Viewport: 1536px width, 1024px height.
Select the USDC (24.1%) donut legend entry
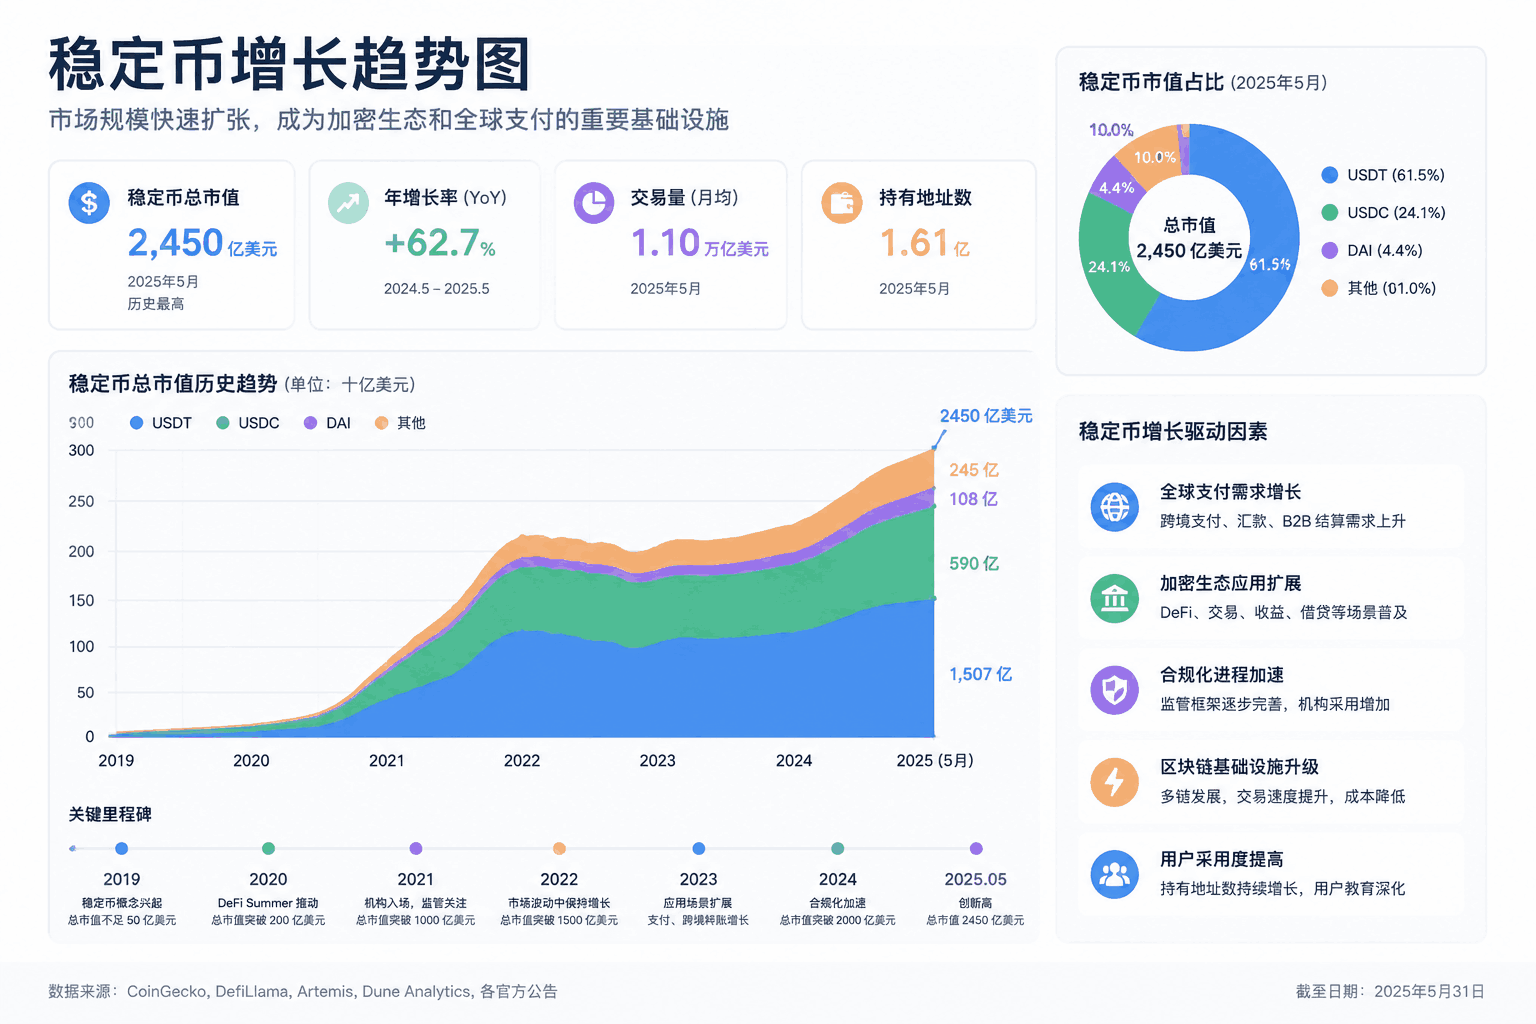coord(1383,213)
